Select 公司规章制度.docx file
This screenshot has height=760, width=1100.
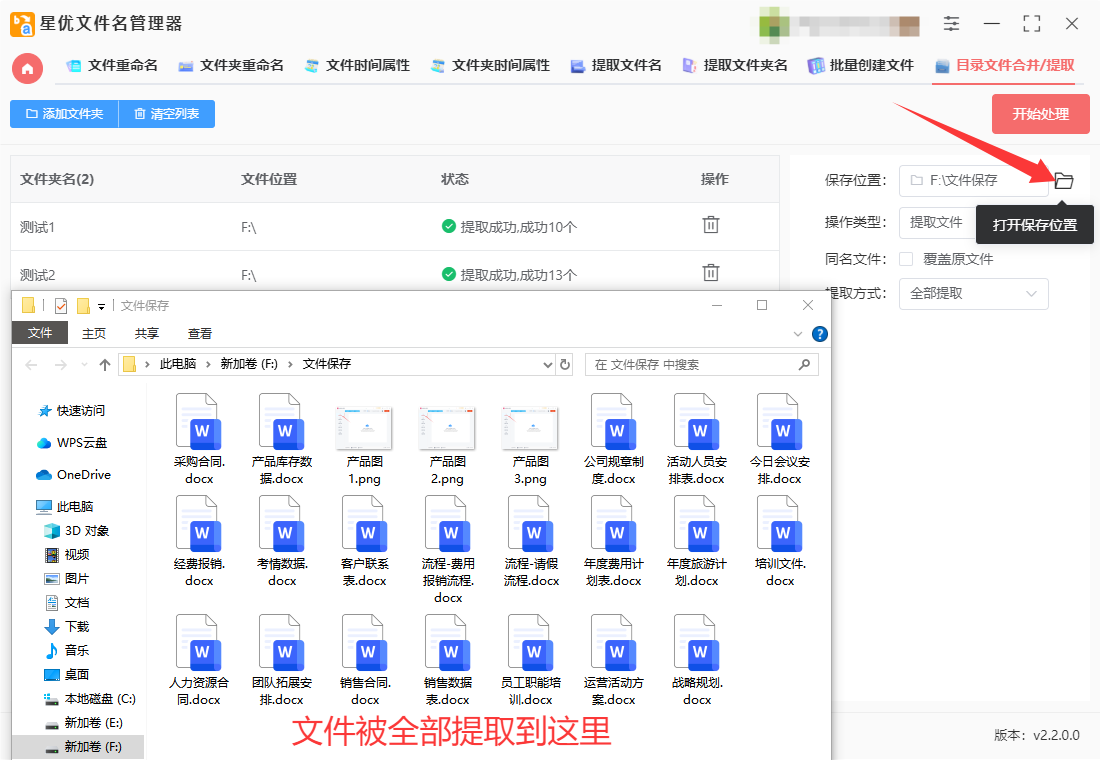tap(614, 440)
